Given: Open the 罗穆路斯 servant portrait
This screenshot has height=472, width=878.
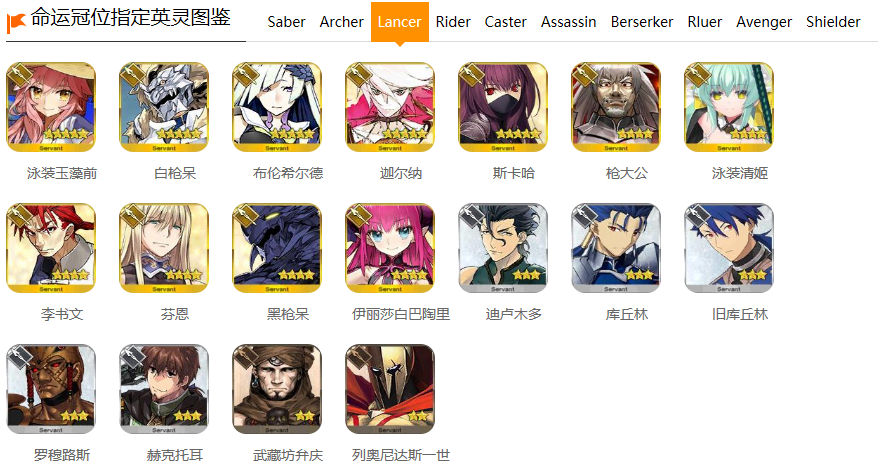Looking at the screenshot, I should [51, 389].
